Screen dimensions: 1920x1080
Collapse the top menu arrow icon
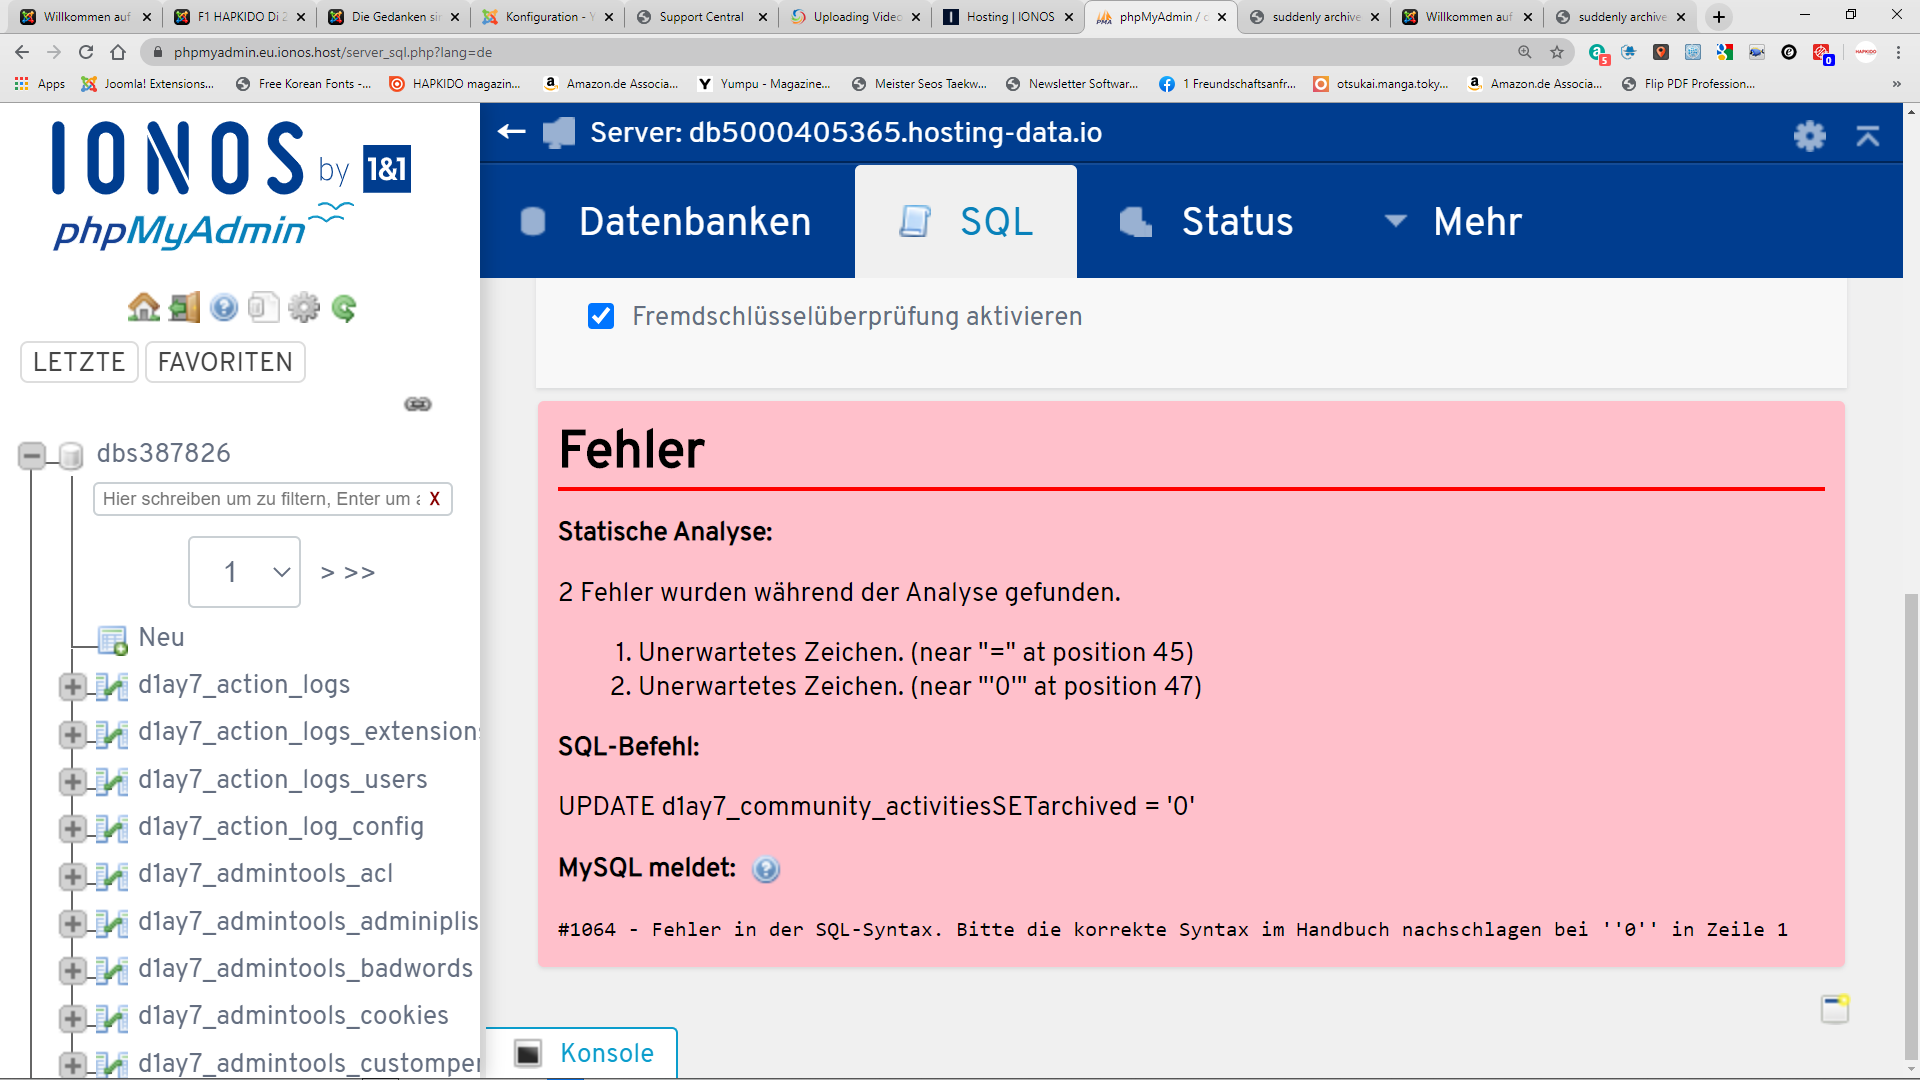pyautogui.click(x=1868, y=135)
